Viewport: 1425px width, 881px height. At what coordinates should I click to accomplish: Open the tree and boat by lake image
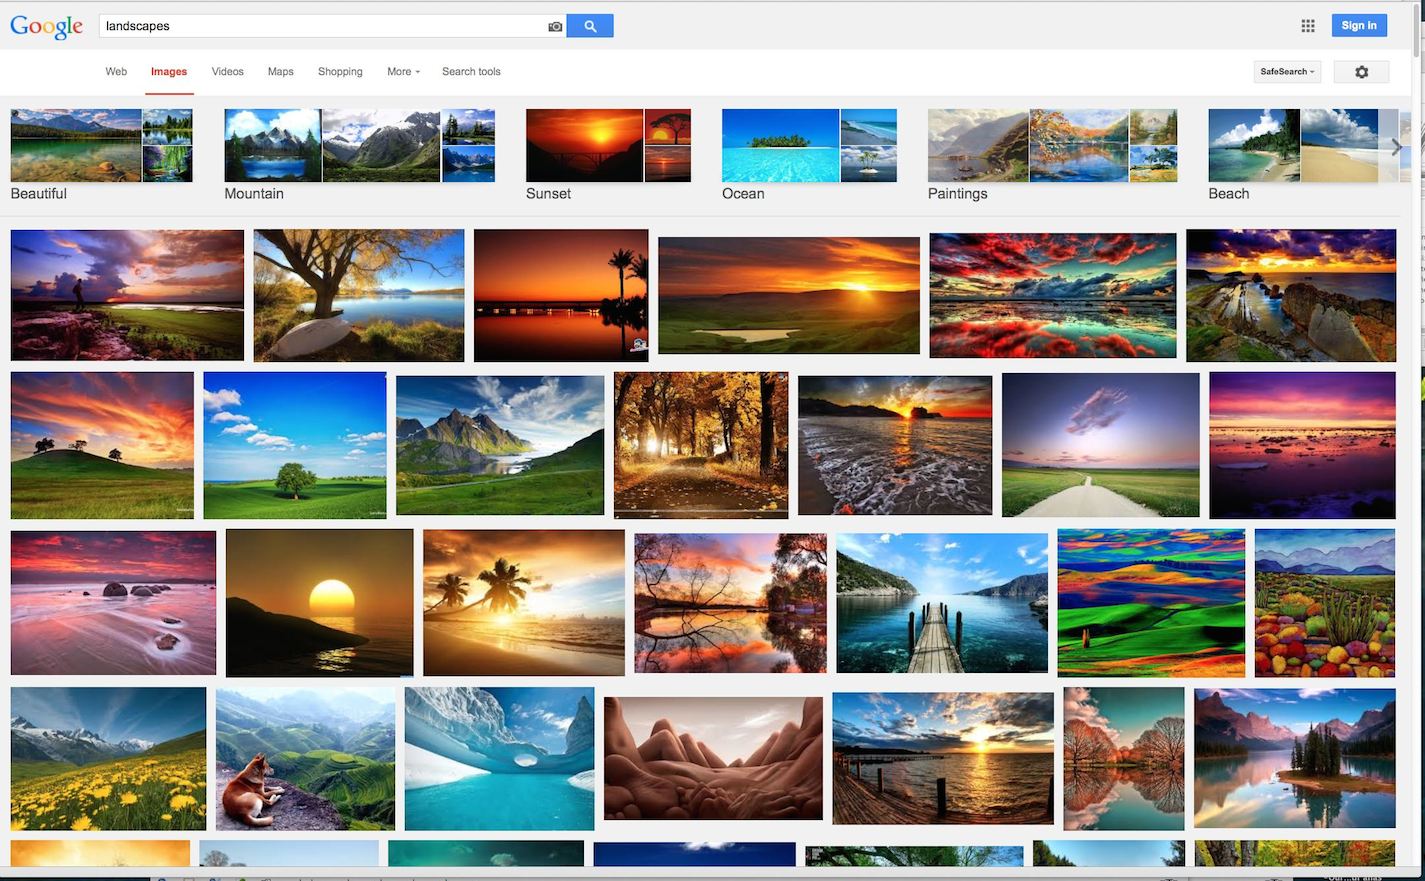(359, 295)
